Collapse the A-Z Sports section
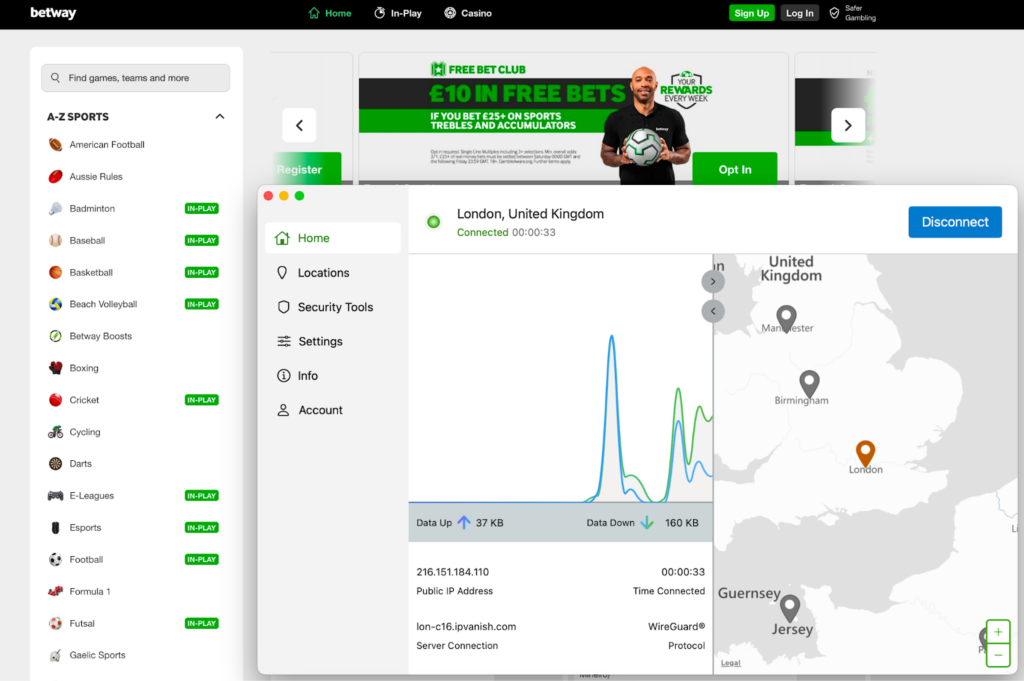 (219, 117)
